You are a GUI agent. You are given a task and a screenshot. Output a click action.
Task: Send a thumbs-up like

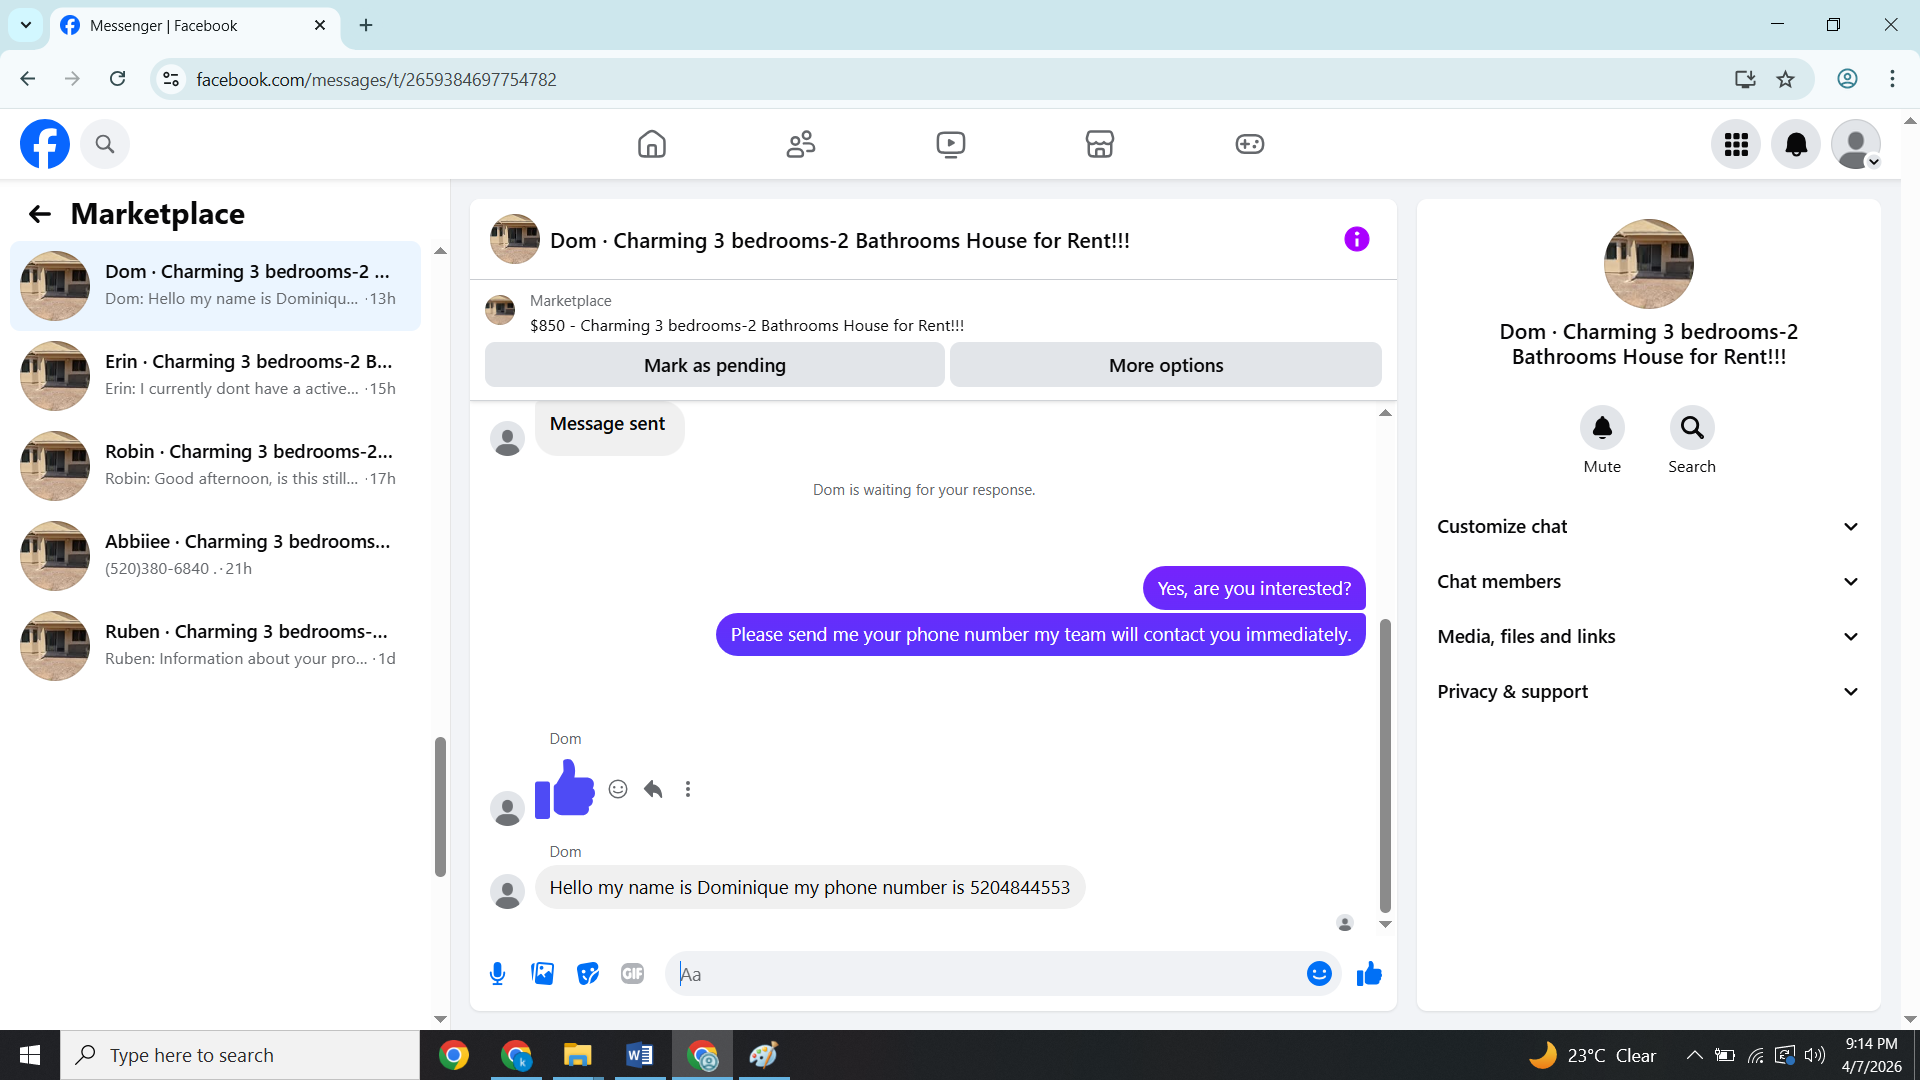point(1369,973)
